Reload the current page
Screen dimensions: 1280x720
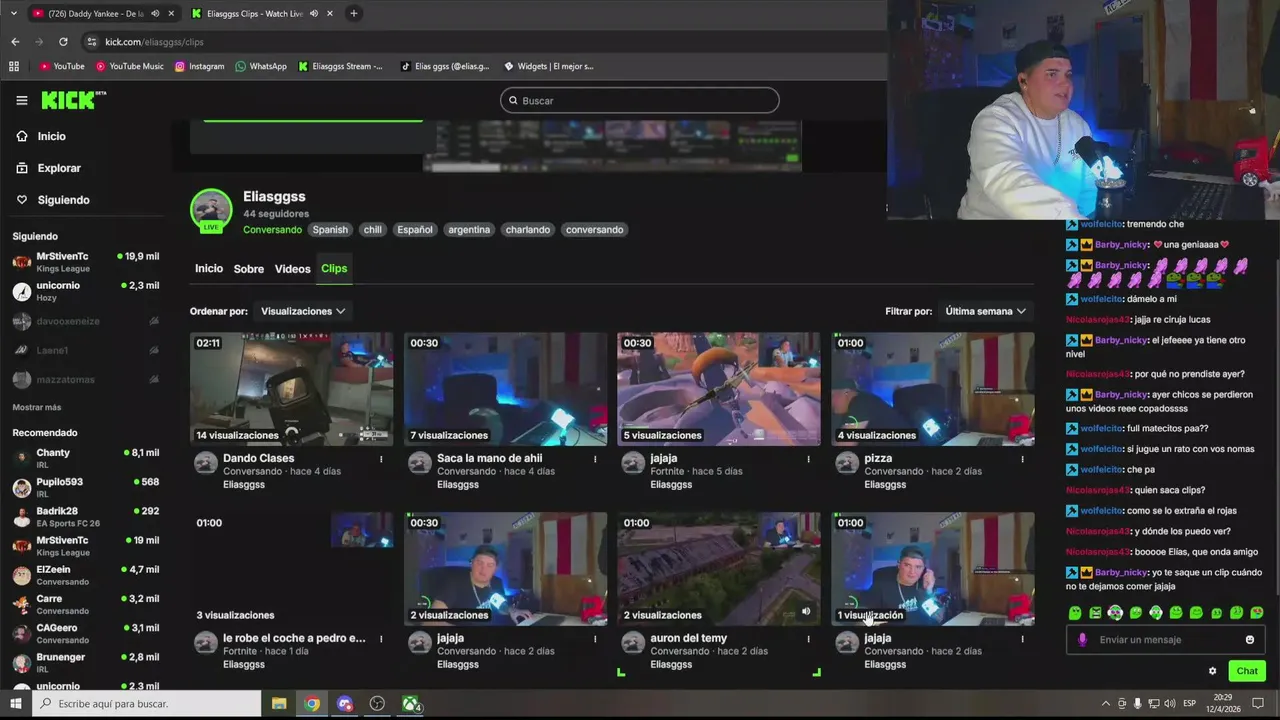63,42
